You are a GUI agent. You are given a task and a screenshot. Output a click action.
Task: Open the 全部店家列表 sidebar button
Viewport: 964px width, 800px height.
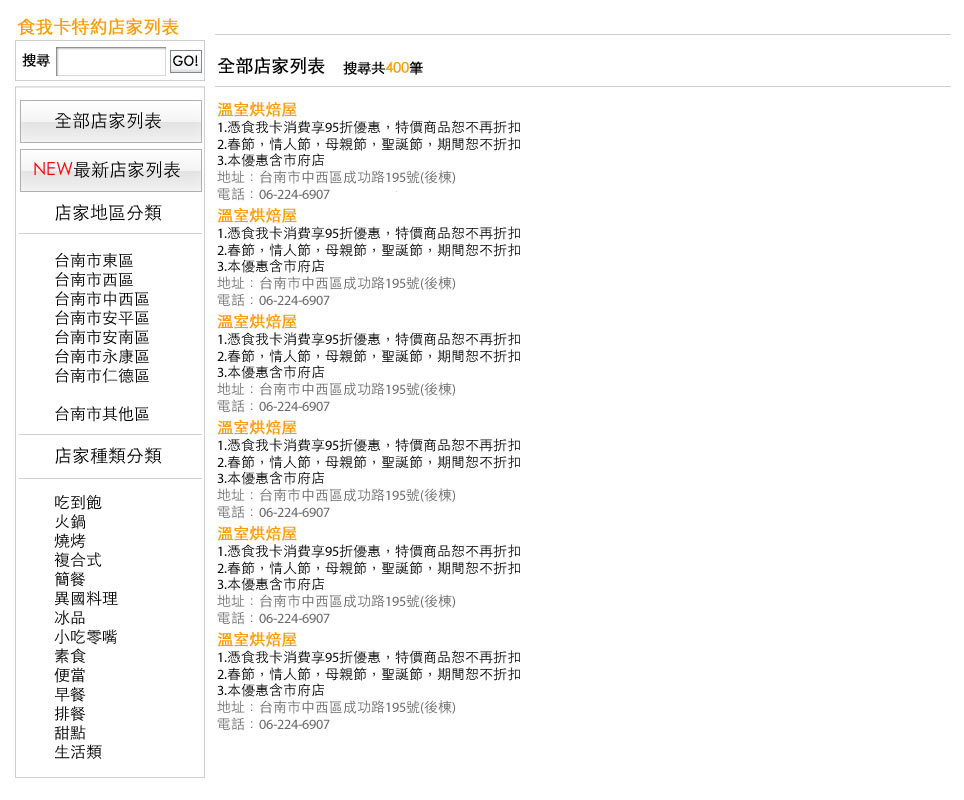click(x=111, y=121)
